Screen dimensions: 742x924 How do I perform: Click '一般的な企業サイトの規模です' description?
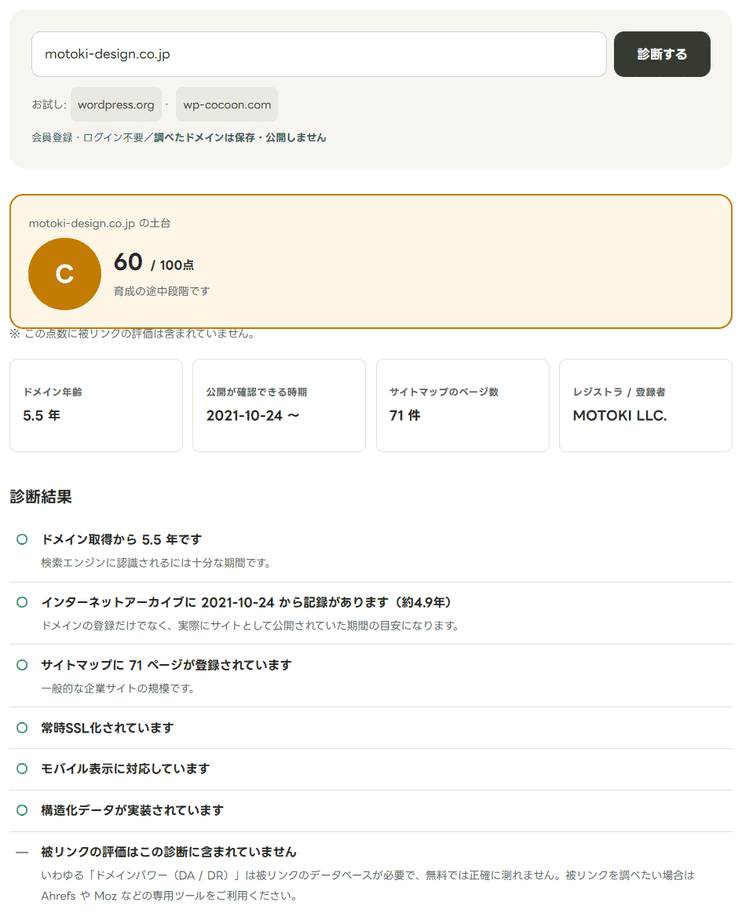tap(117, 688)
